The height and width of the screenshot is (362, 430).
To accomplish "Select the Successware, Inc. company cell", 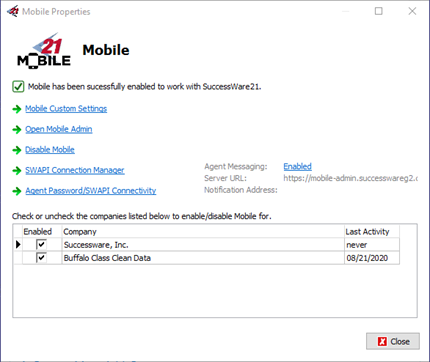I will click(x=203, y=245).
